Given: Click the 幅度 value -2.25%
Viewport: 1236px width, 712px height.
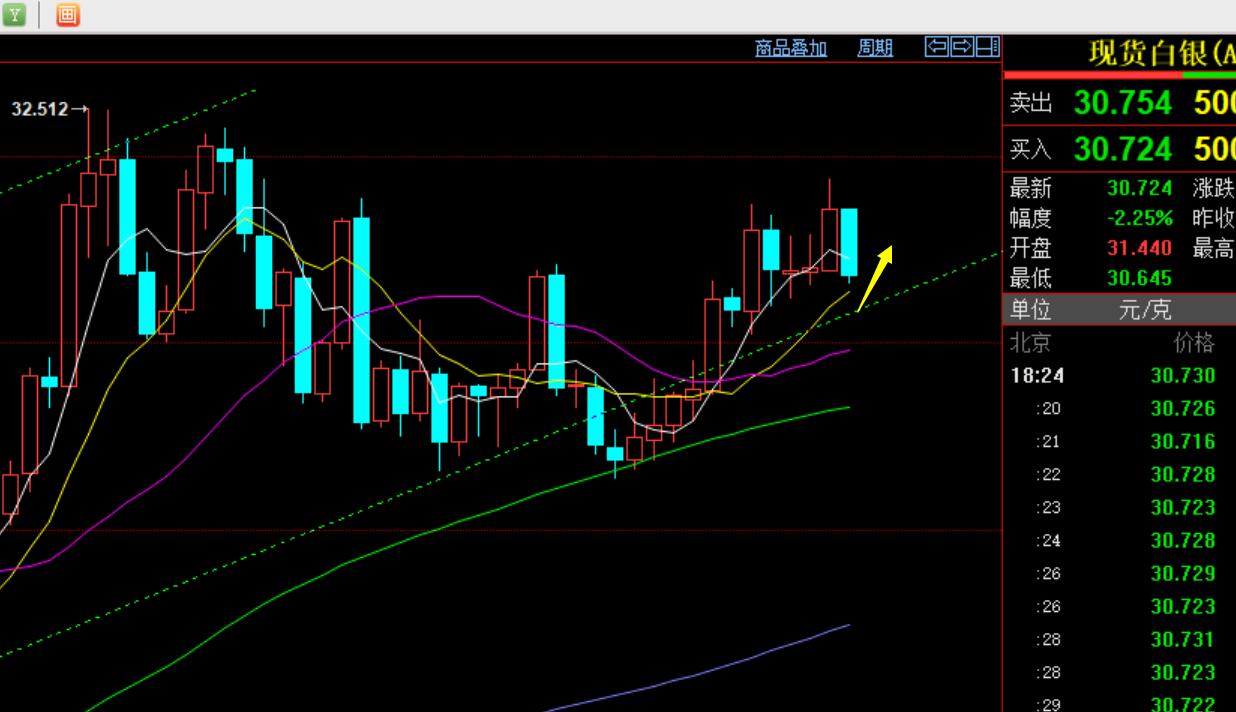Looking at the screenshot, I should [1140, 218].
